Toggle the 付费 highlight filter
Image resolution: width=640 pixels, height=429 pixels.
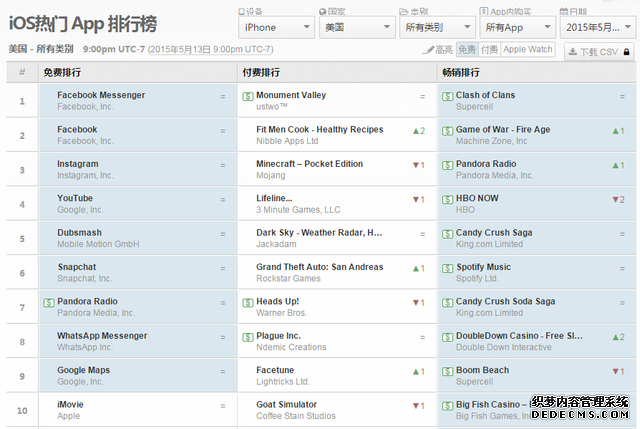[x=489, y=49]
